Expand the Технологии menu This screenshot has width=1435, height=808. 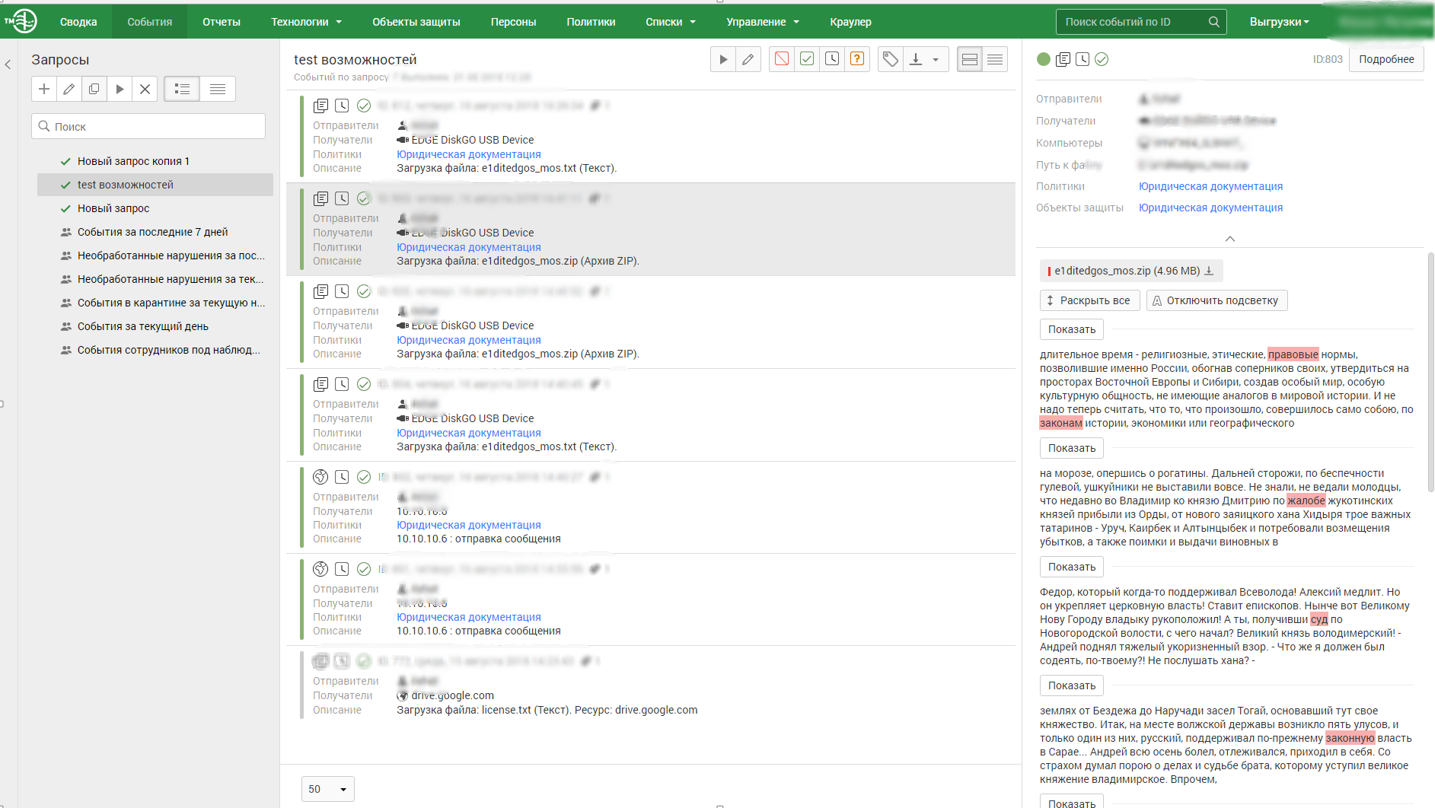[x=306, y=22]
